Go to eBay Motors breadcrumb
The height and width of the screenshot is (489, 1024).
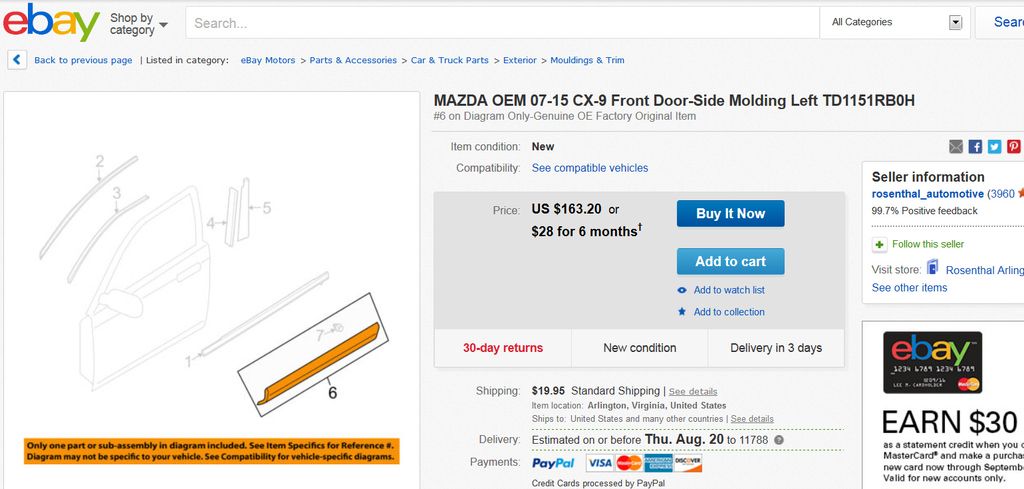click(x=268, y=60)
